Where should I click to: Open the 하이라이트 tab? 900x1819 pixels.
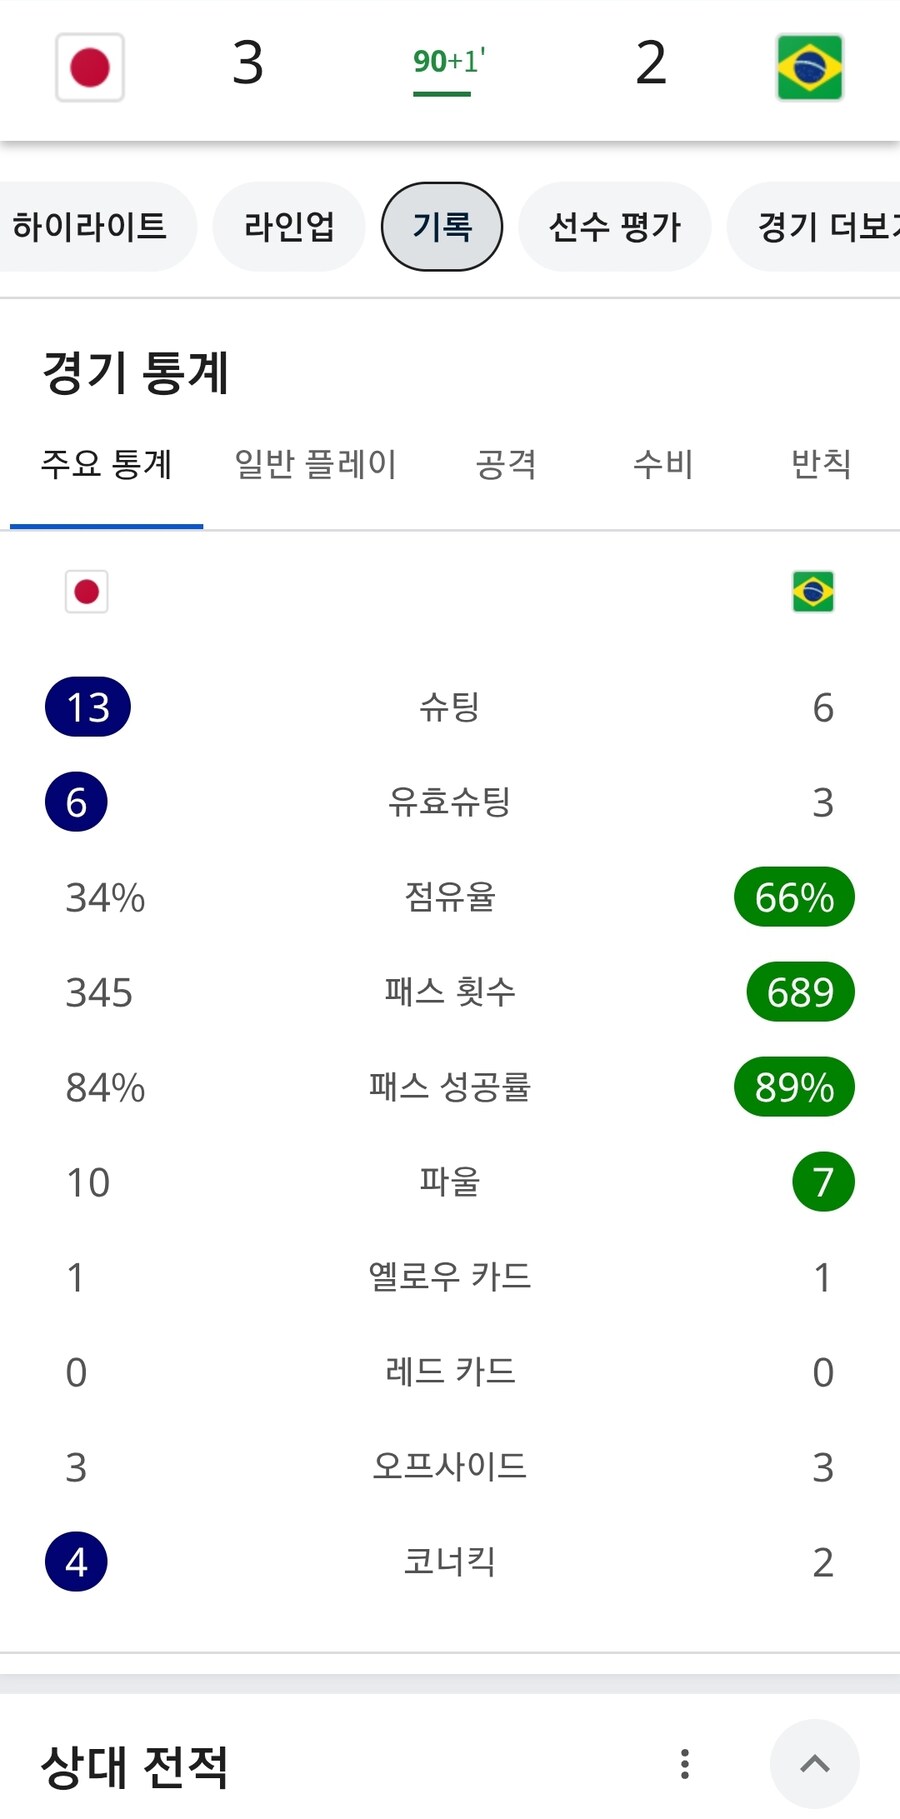coord(90,227)
